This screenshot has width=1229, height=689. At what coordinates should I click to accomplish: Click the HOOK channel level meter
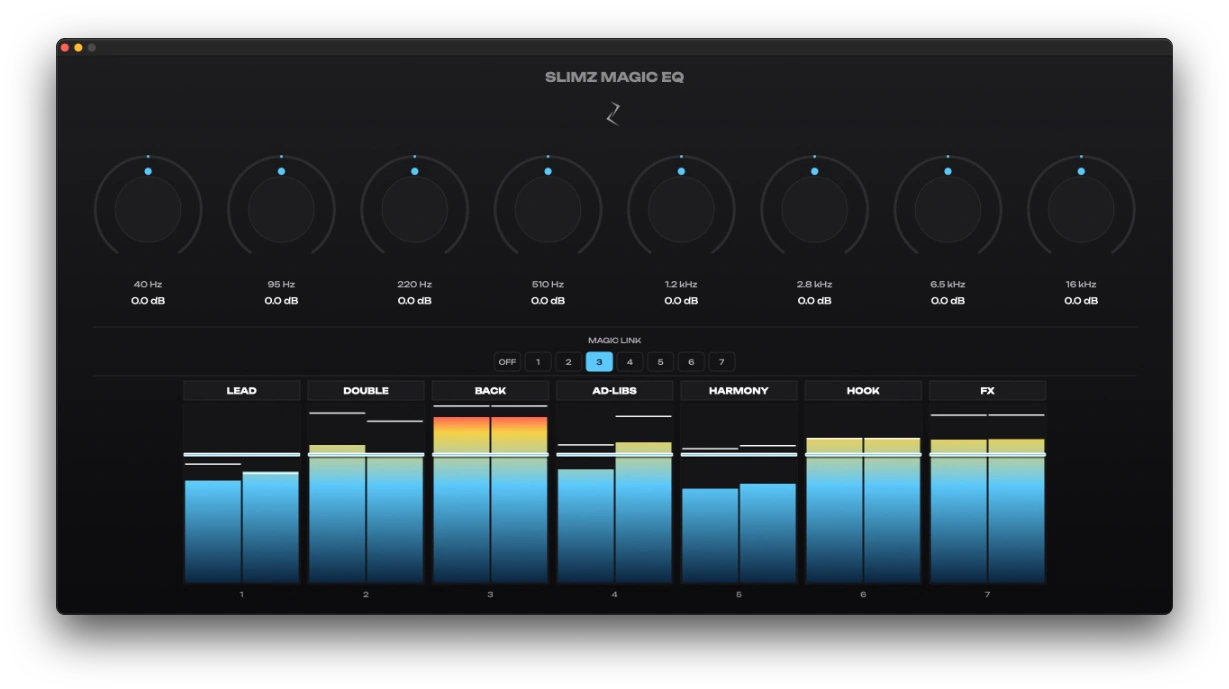(863, 493)
